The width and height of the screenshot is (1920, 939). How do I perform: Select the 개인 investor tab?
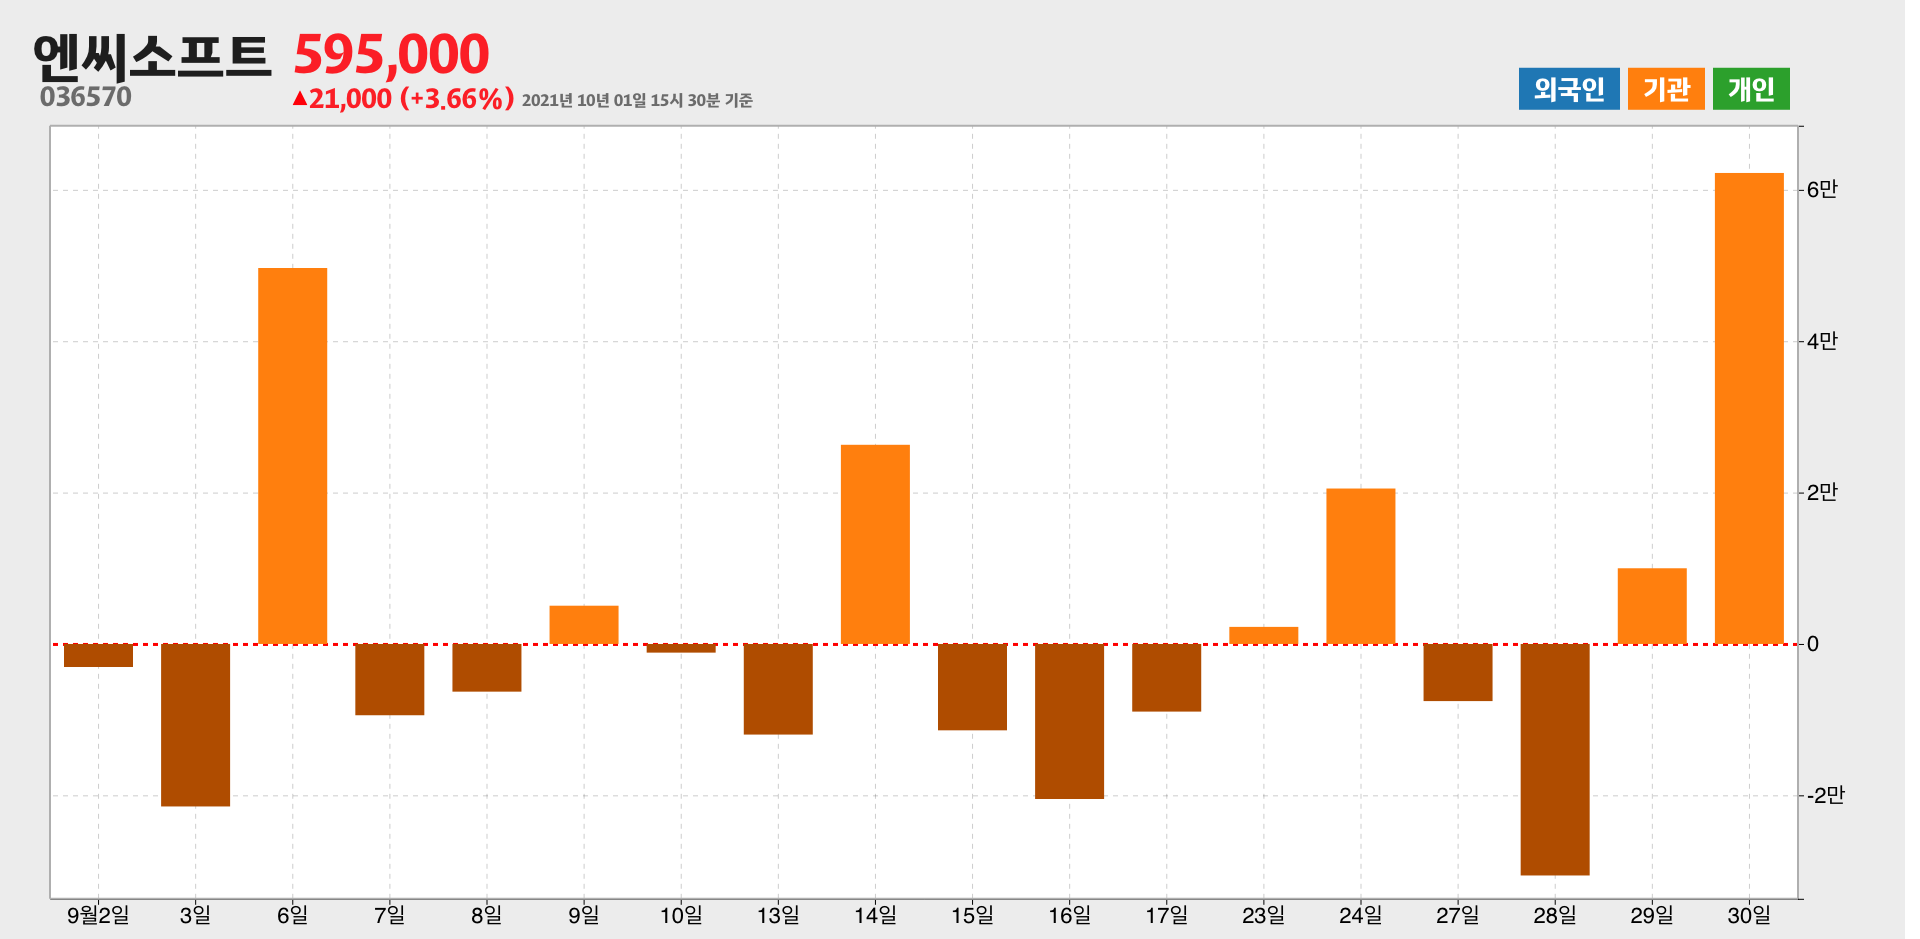coord(1751,89)
